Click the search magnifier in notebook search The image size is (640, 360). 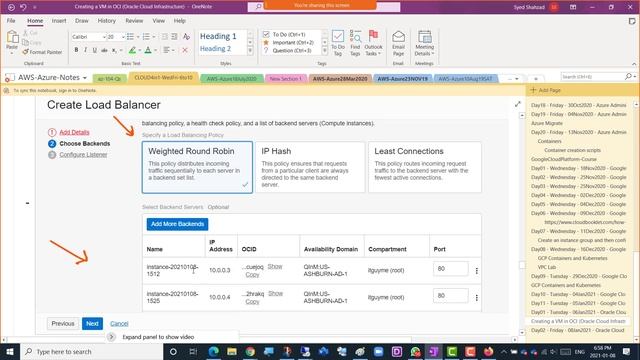[x=628, y=76]
